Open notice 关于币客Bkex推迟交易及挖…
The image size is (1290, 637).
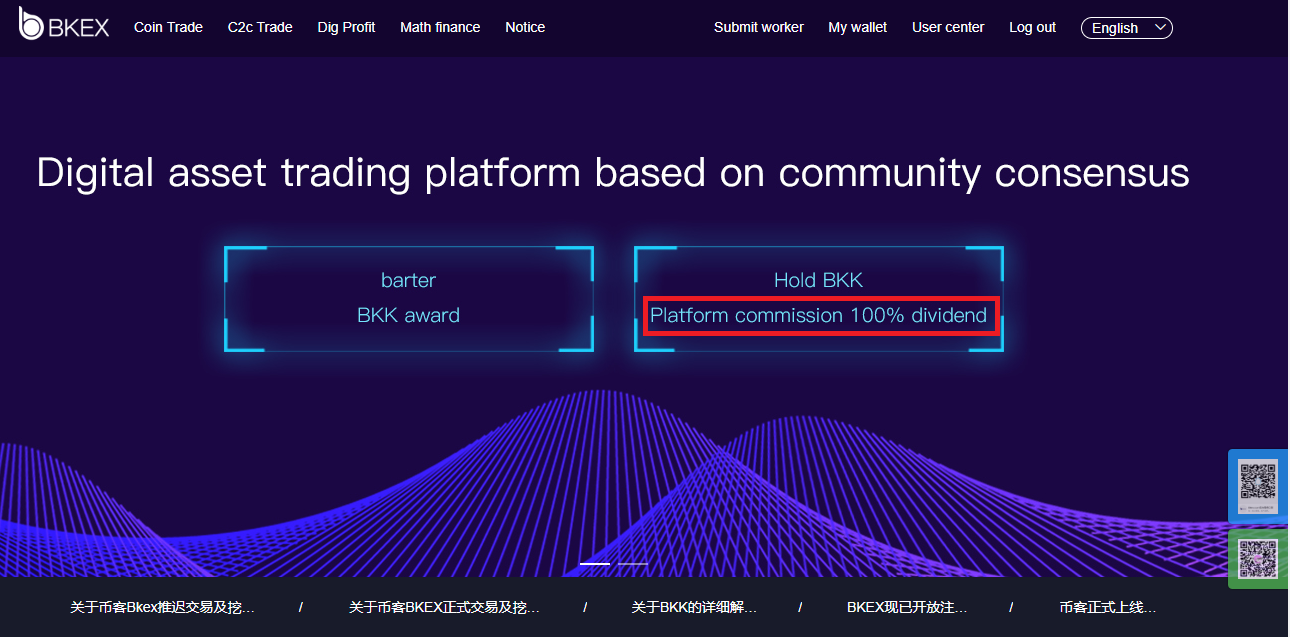coord(162,607)
